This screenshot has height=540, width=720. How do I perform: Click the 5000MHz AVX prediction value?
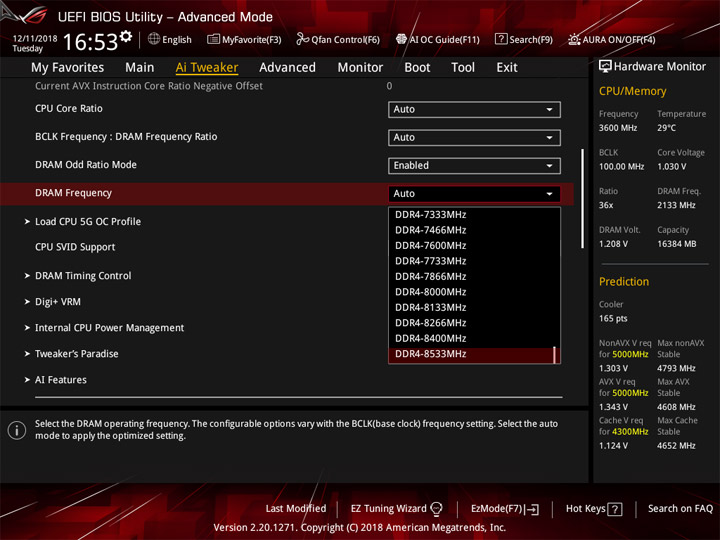coord(630,393)
